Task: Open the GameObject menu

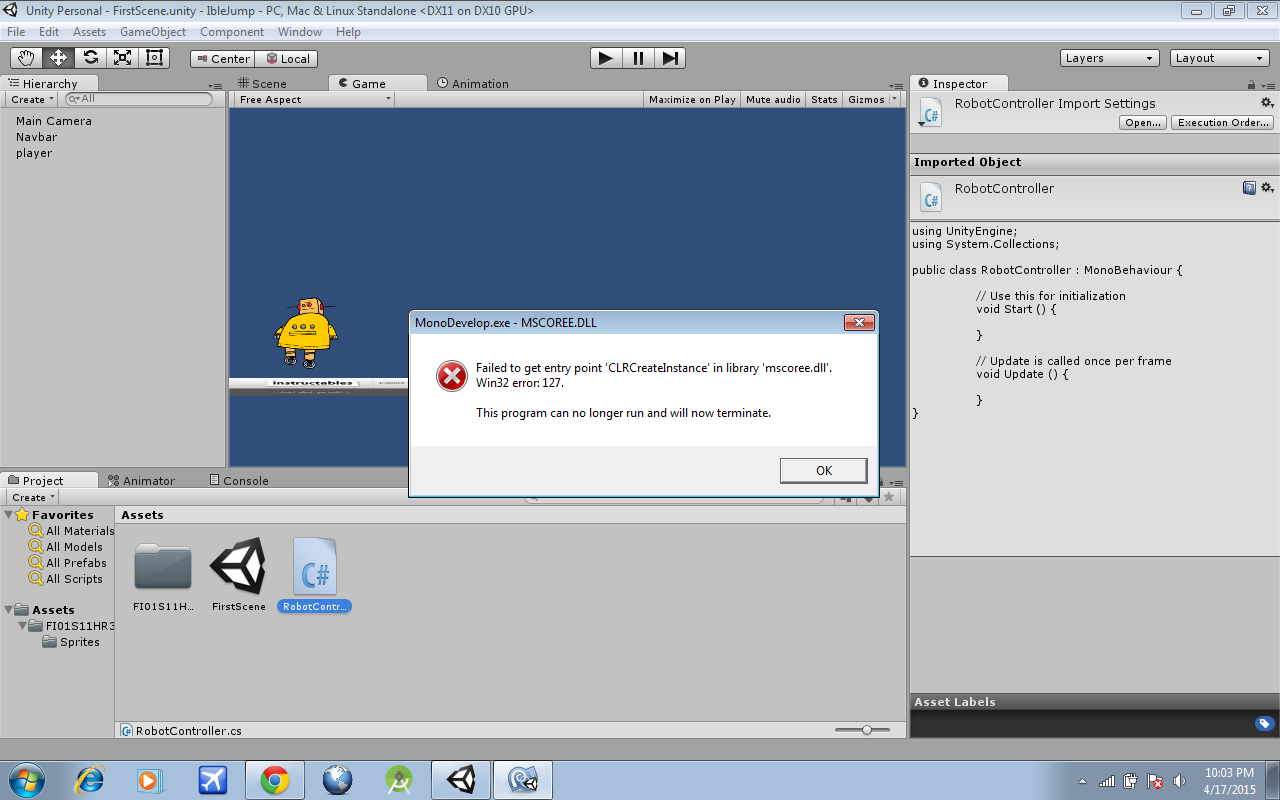Action: point(152,32)
